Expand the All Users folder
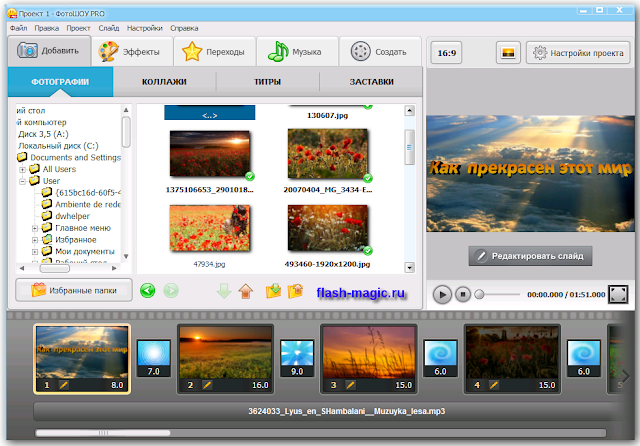640x446 pixels. pos(23,169)
